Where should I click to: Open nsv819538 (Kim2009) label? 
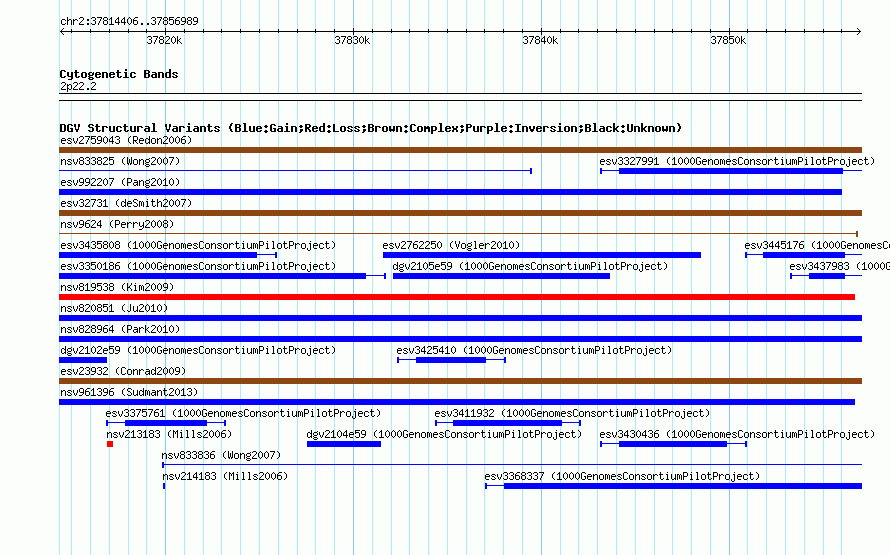pyautogui.click(x=117, y=287)
